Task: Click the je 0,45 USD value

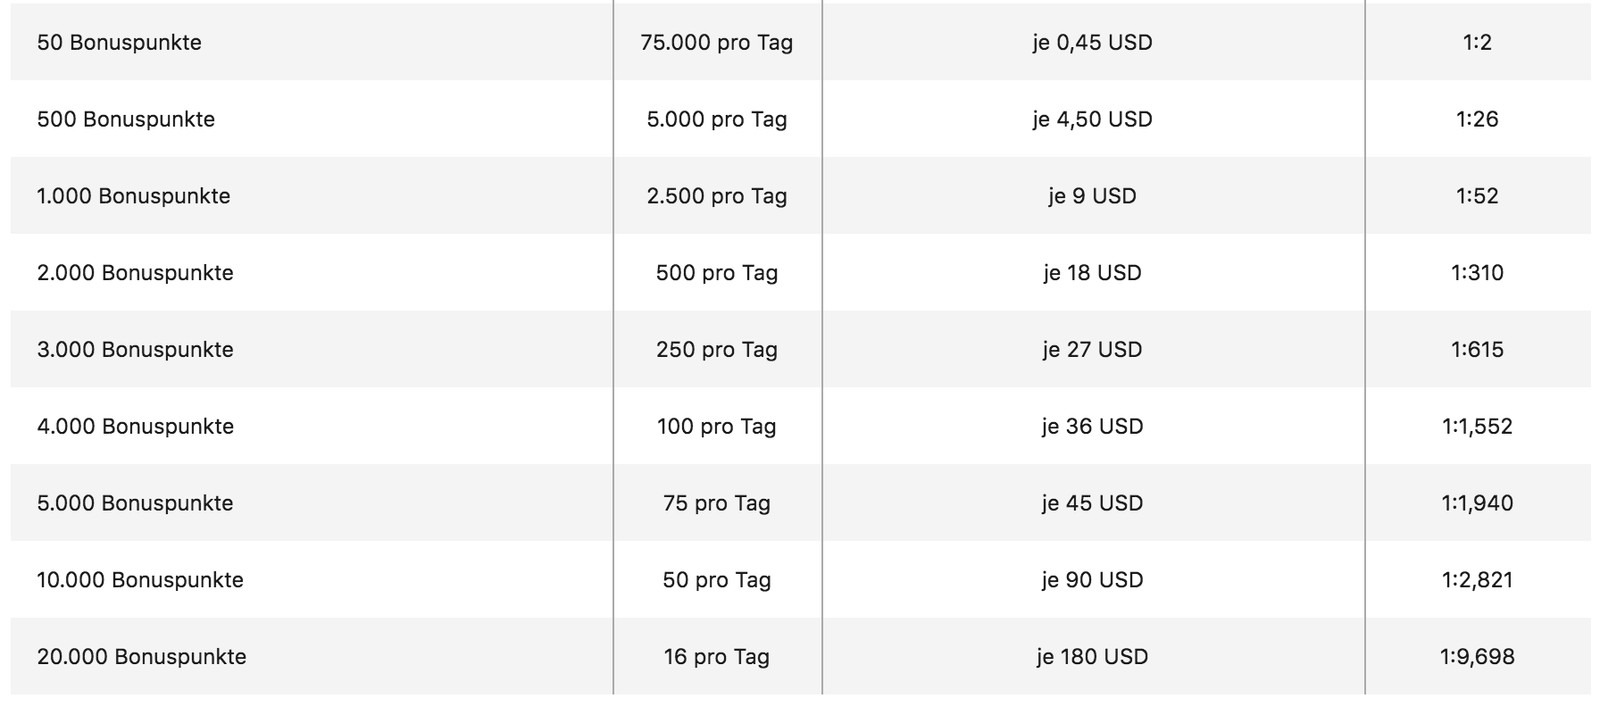Action: tap(1093, 42)
